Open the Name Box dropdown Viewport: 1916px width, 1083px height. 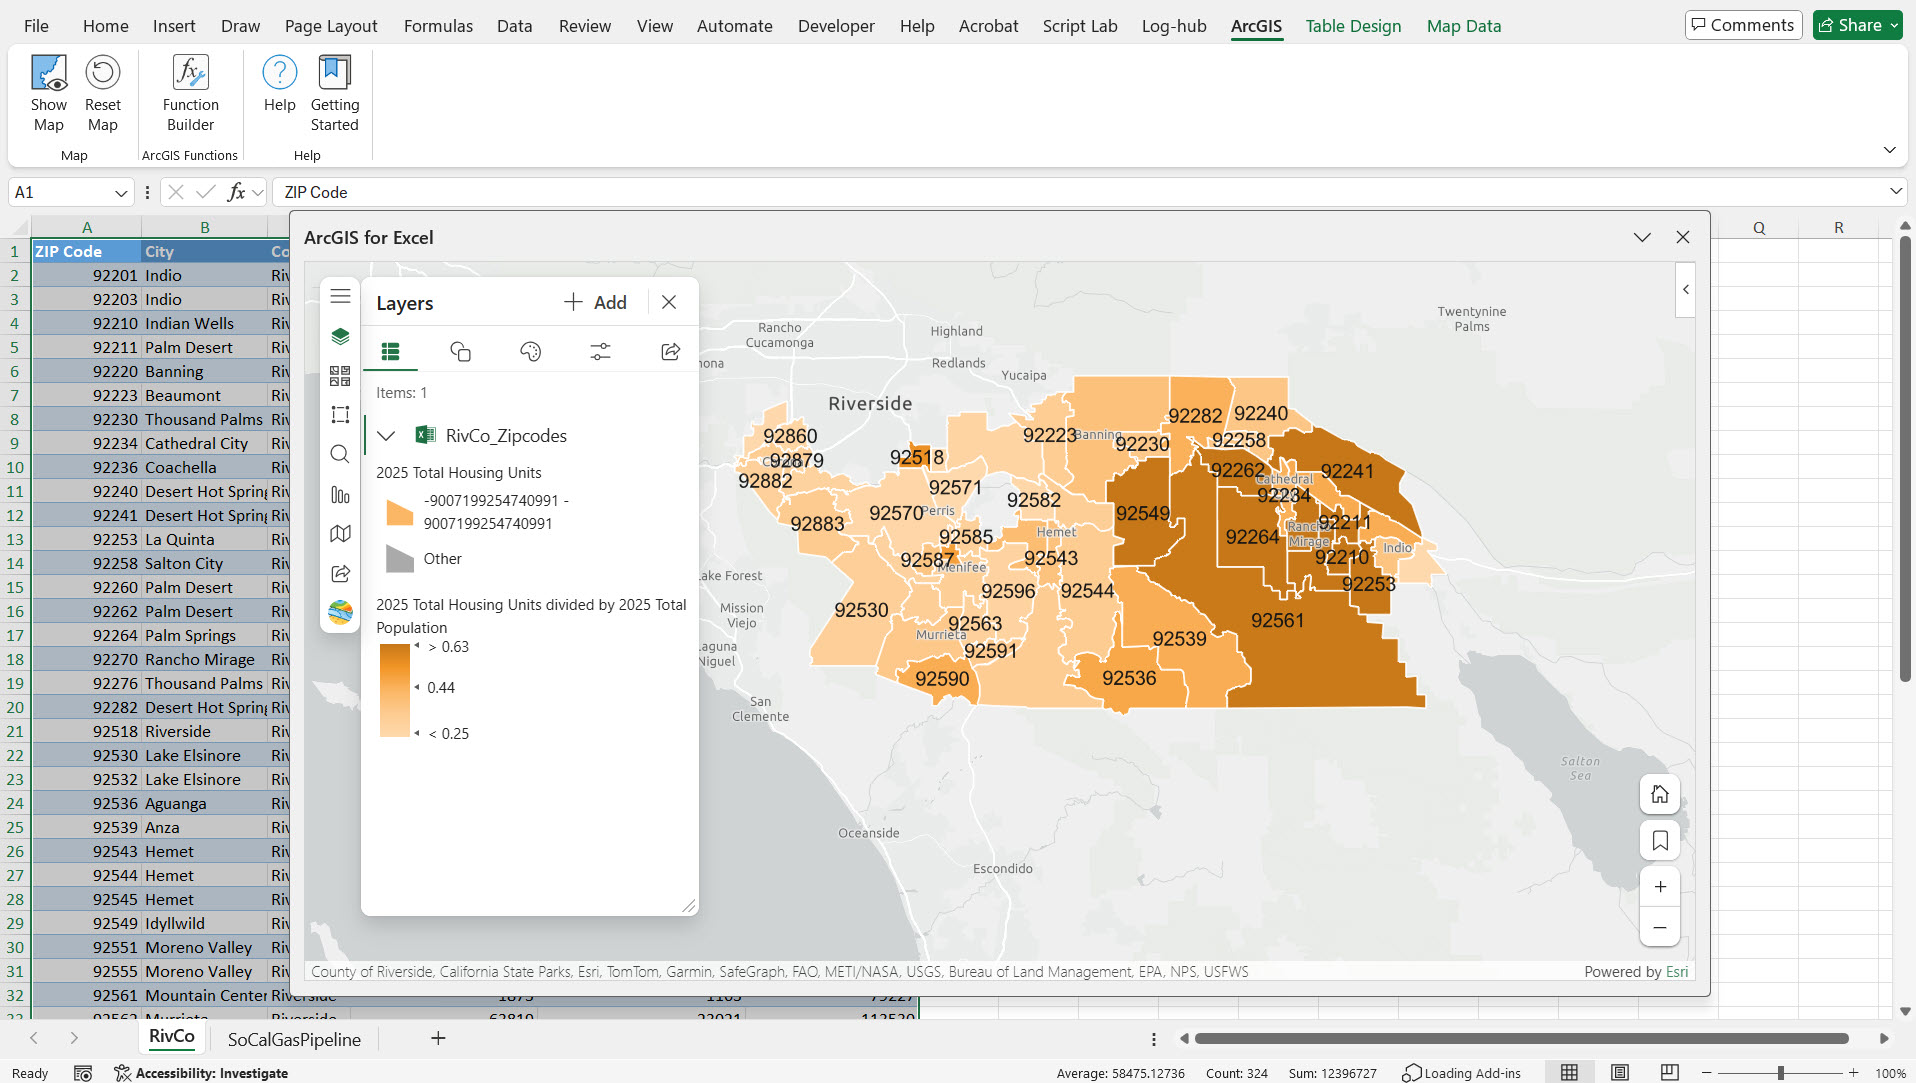(120, 192)
